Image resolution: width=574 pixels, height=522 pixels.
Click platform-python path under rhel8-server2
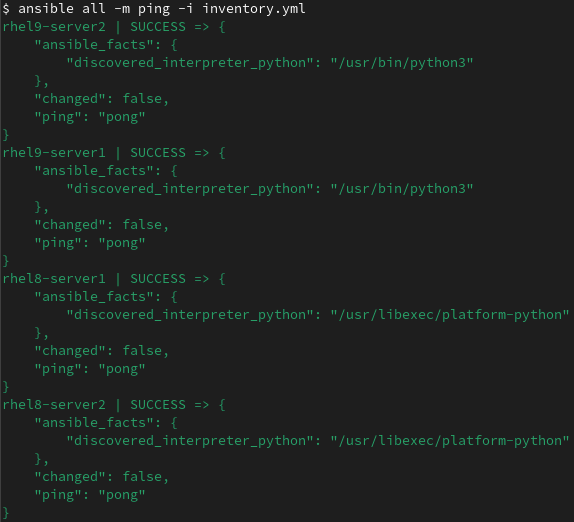pos(450,441)
